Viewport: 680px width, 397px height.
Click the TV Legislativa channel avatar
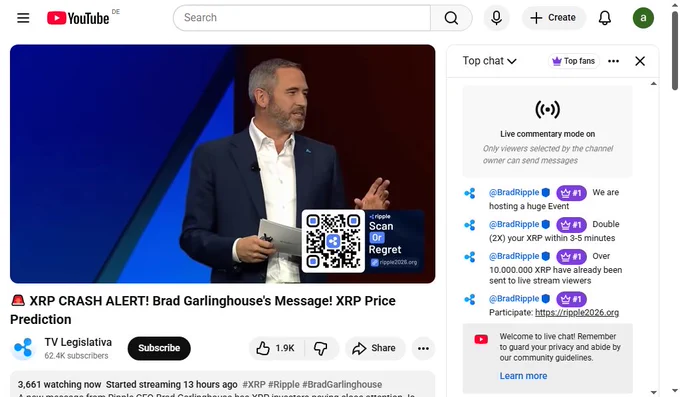[23, 348]
